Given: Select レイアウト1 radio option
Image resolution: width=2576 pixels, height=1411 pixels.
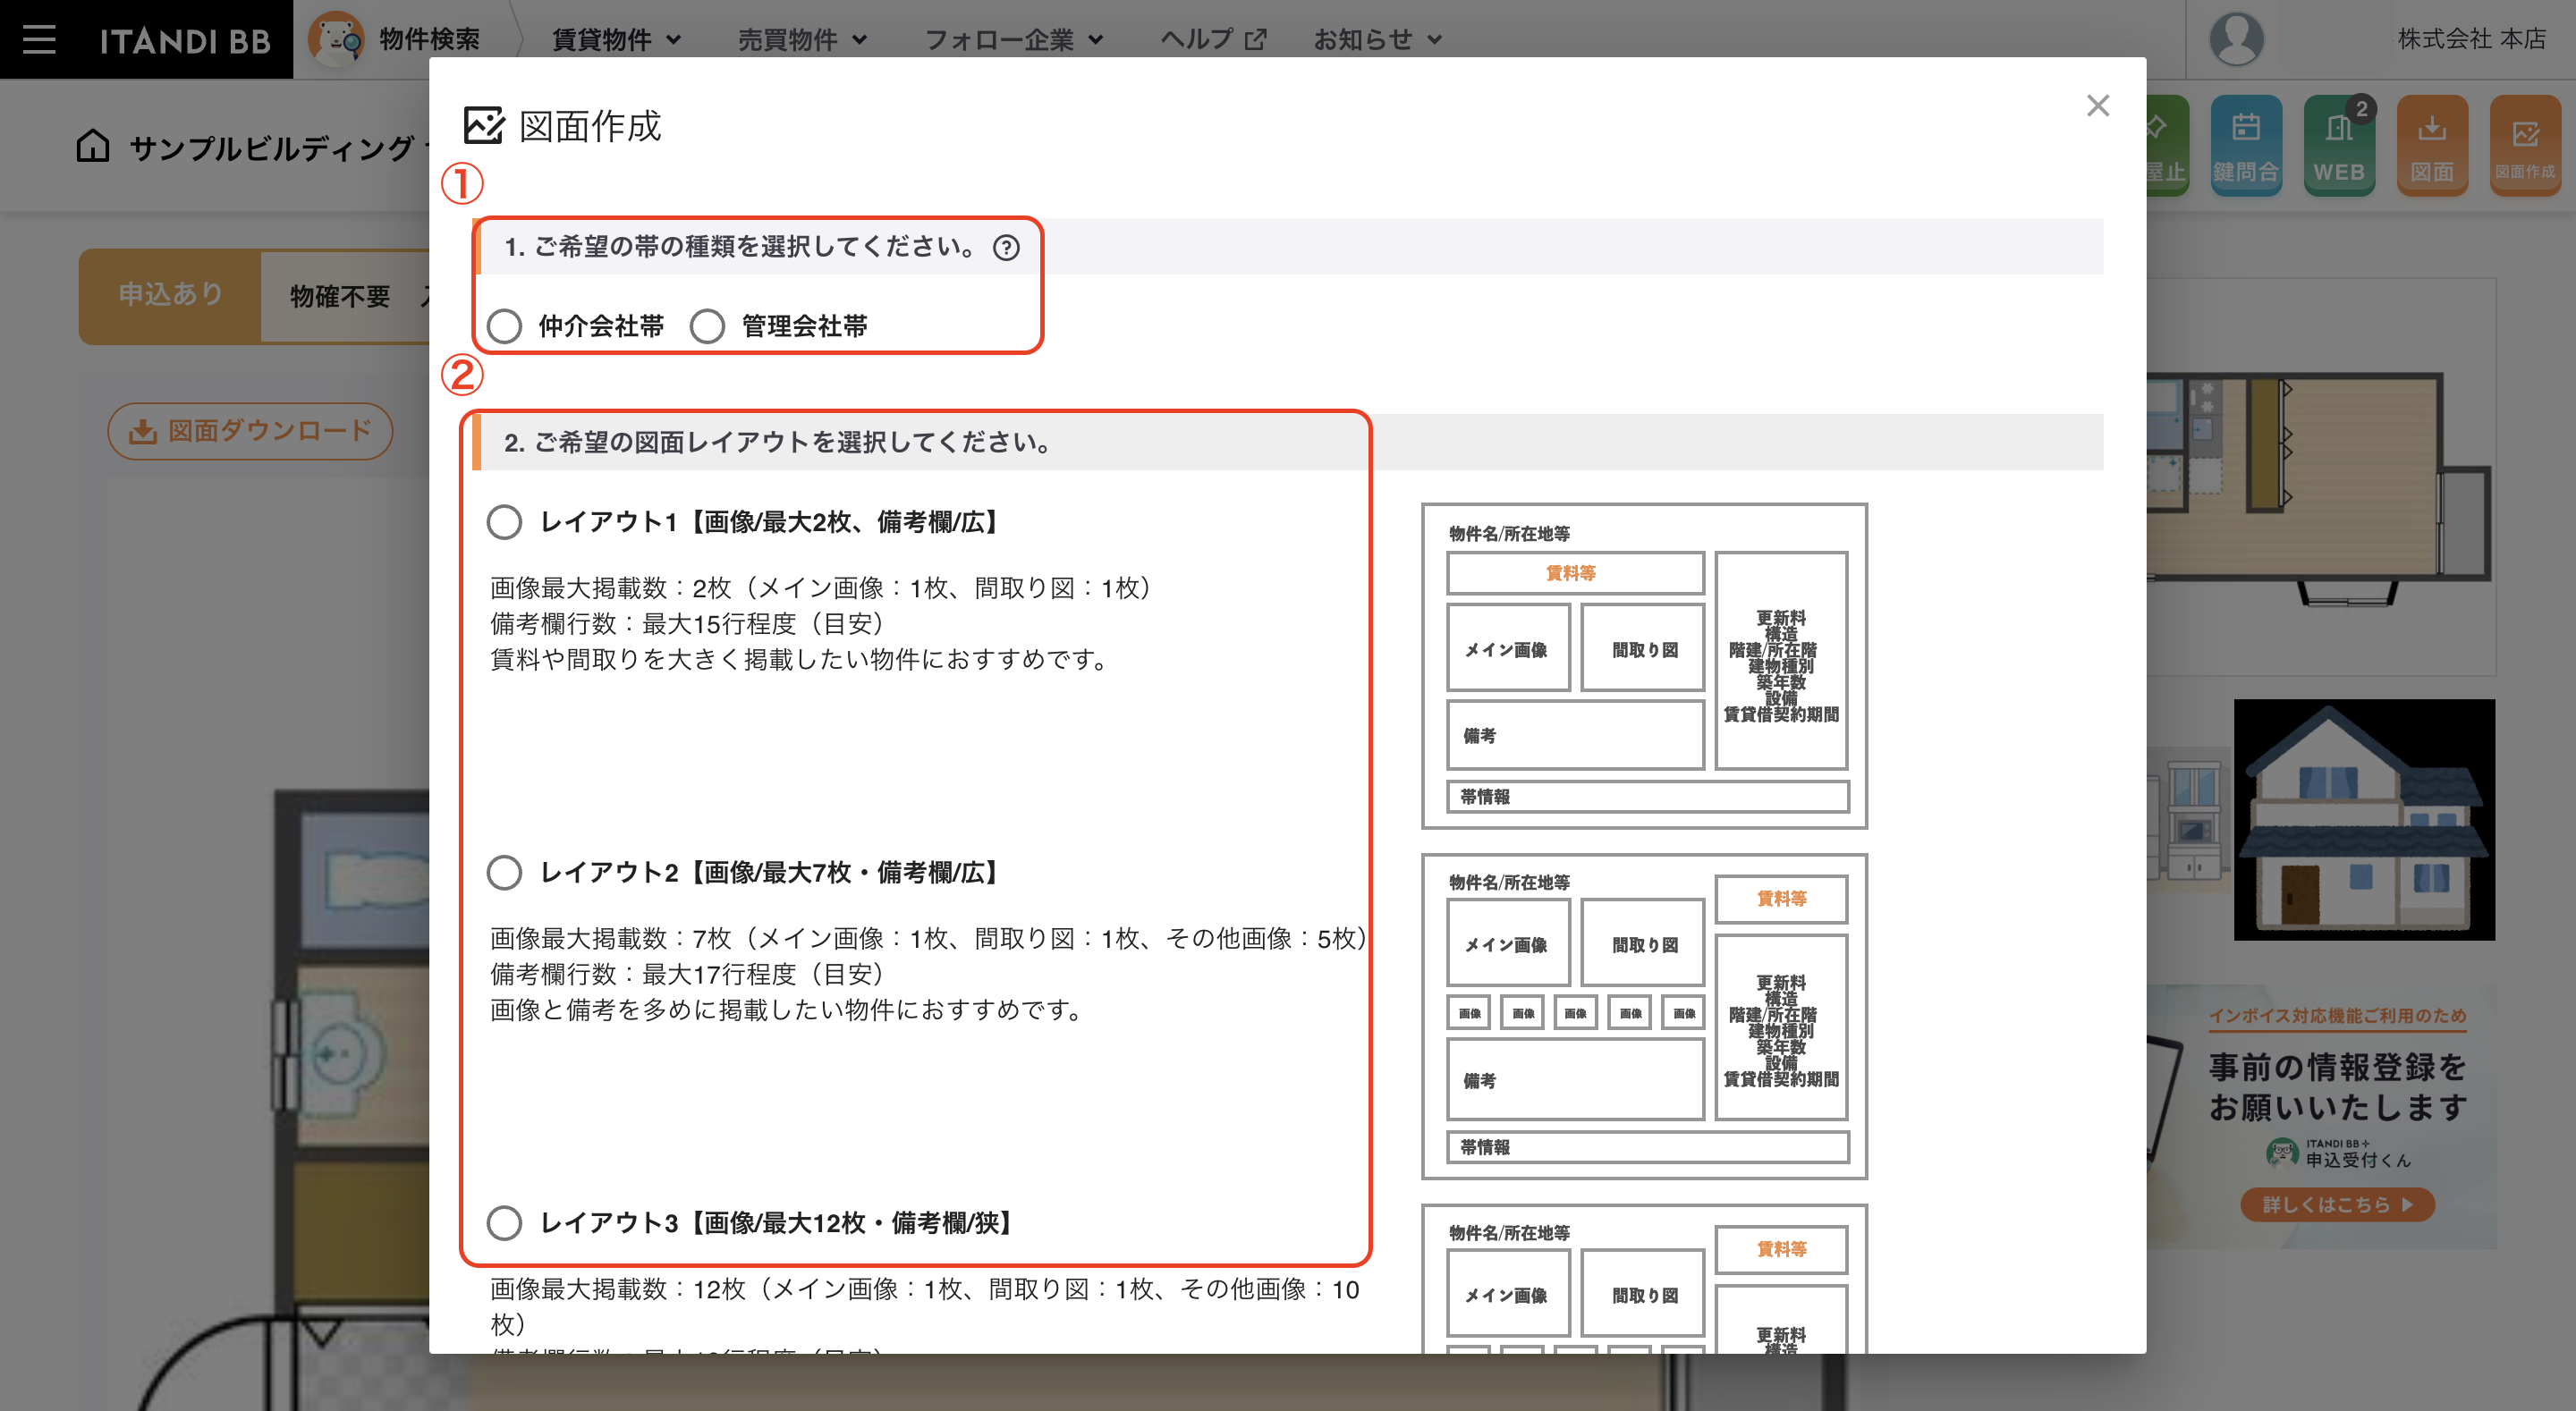Looking at the screenshot, I should pos(504,522).
